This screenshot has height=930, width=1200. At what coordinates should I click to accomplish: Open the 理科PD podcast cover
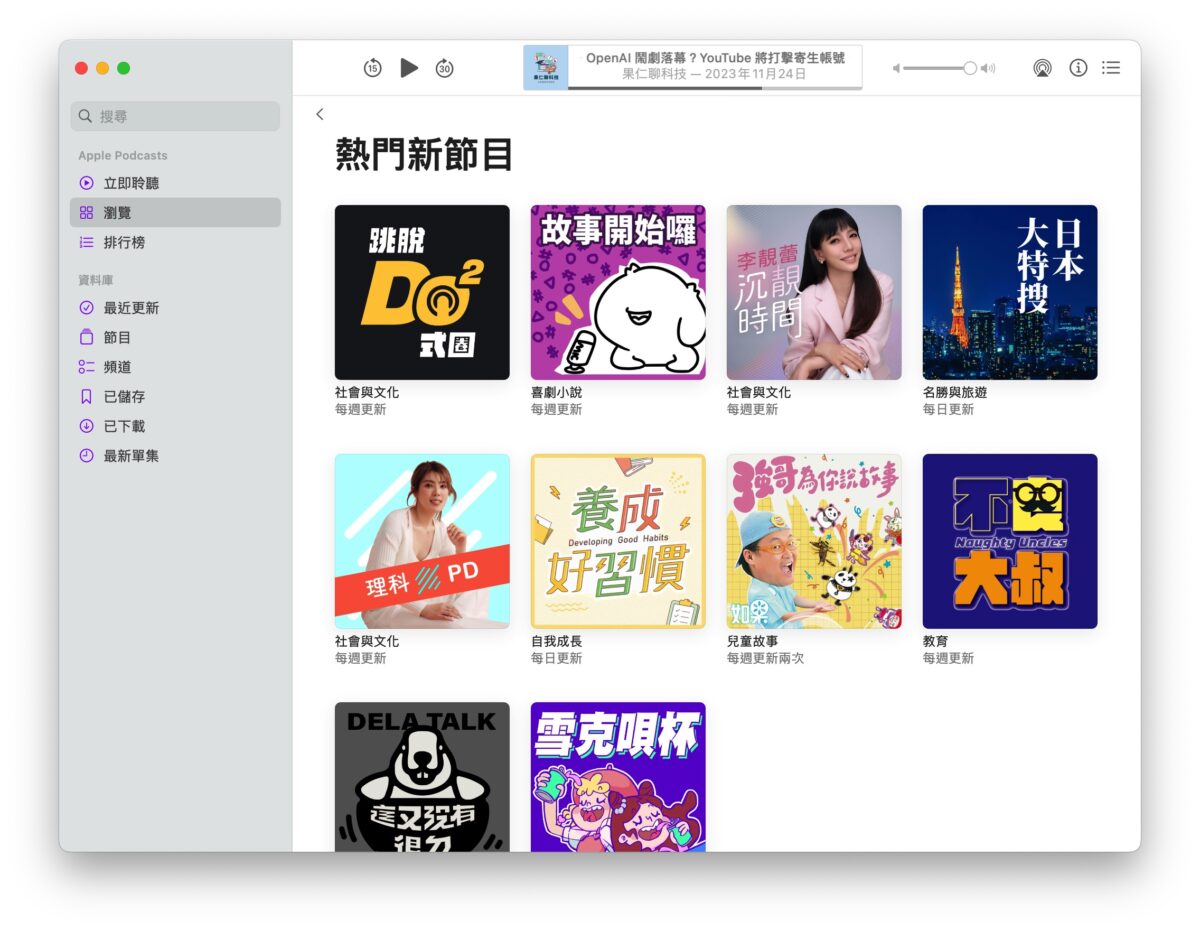click(x=422, y=541)
